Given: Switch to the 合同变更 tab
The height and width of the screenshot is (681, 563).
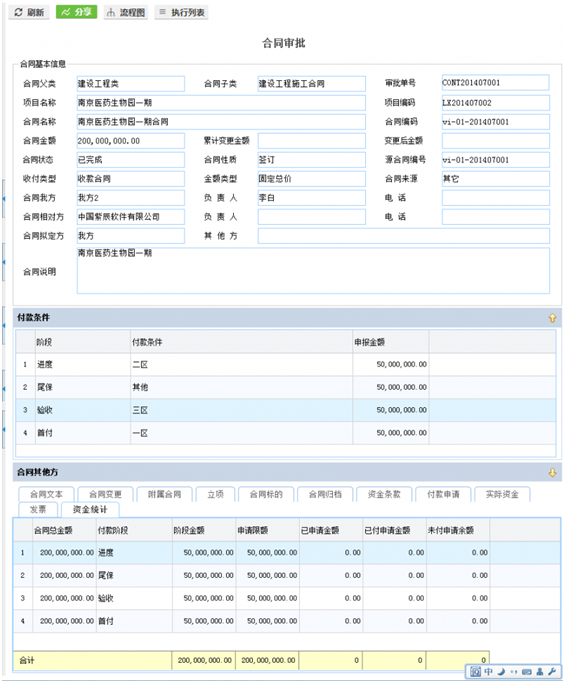Looking at the screenshot, I should click(x=105, y=494).
